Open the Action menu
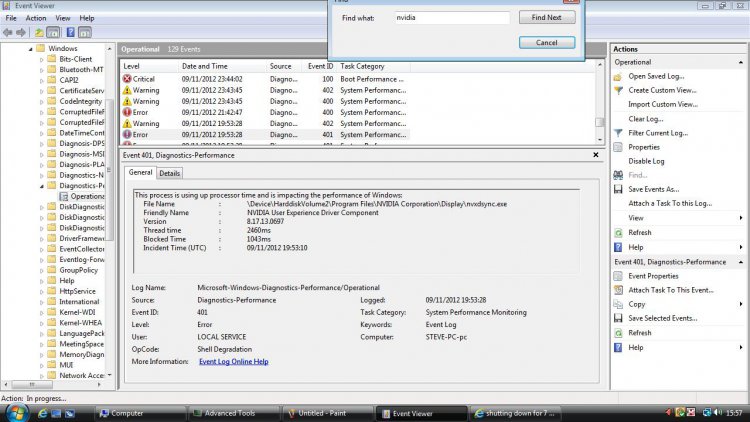The image size is (750, 422). [x=36, y=18]
